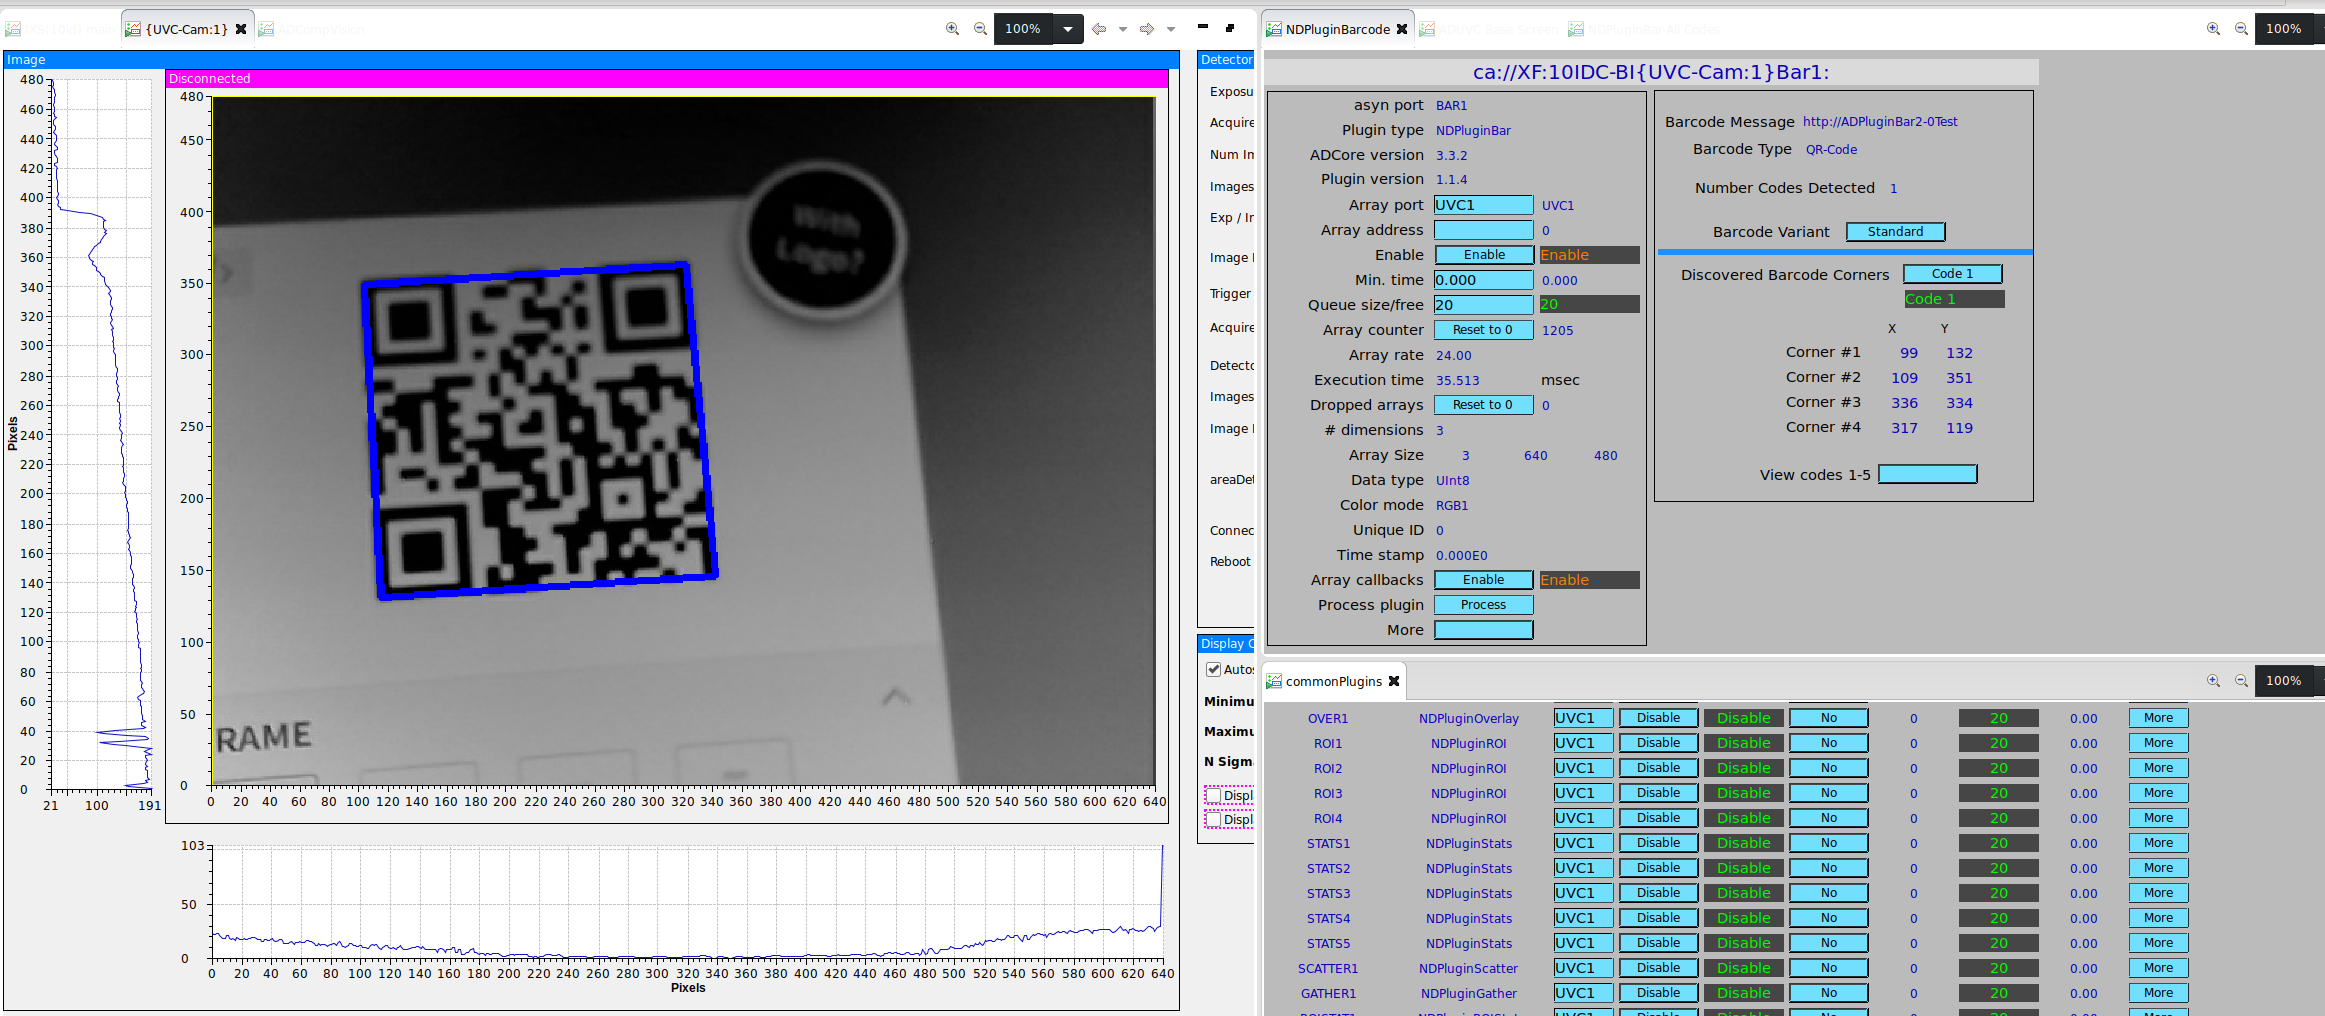
Task: Open the Array callbacks Enable menu
Action: pyautogui.click(x=1484, y=580)
